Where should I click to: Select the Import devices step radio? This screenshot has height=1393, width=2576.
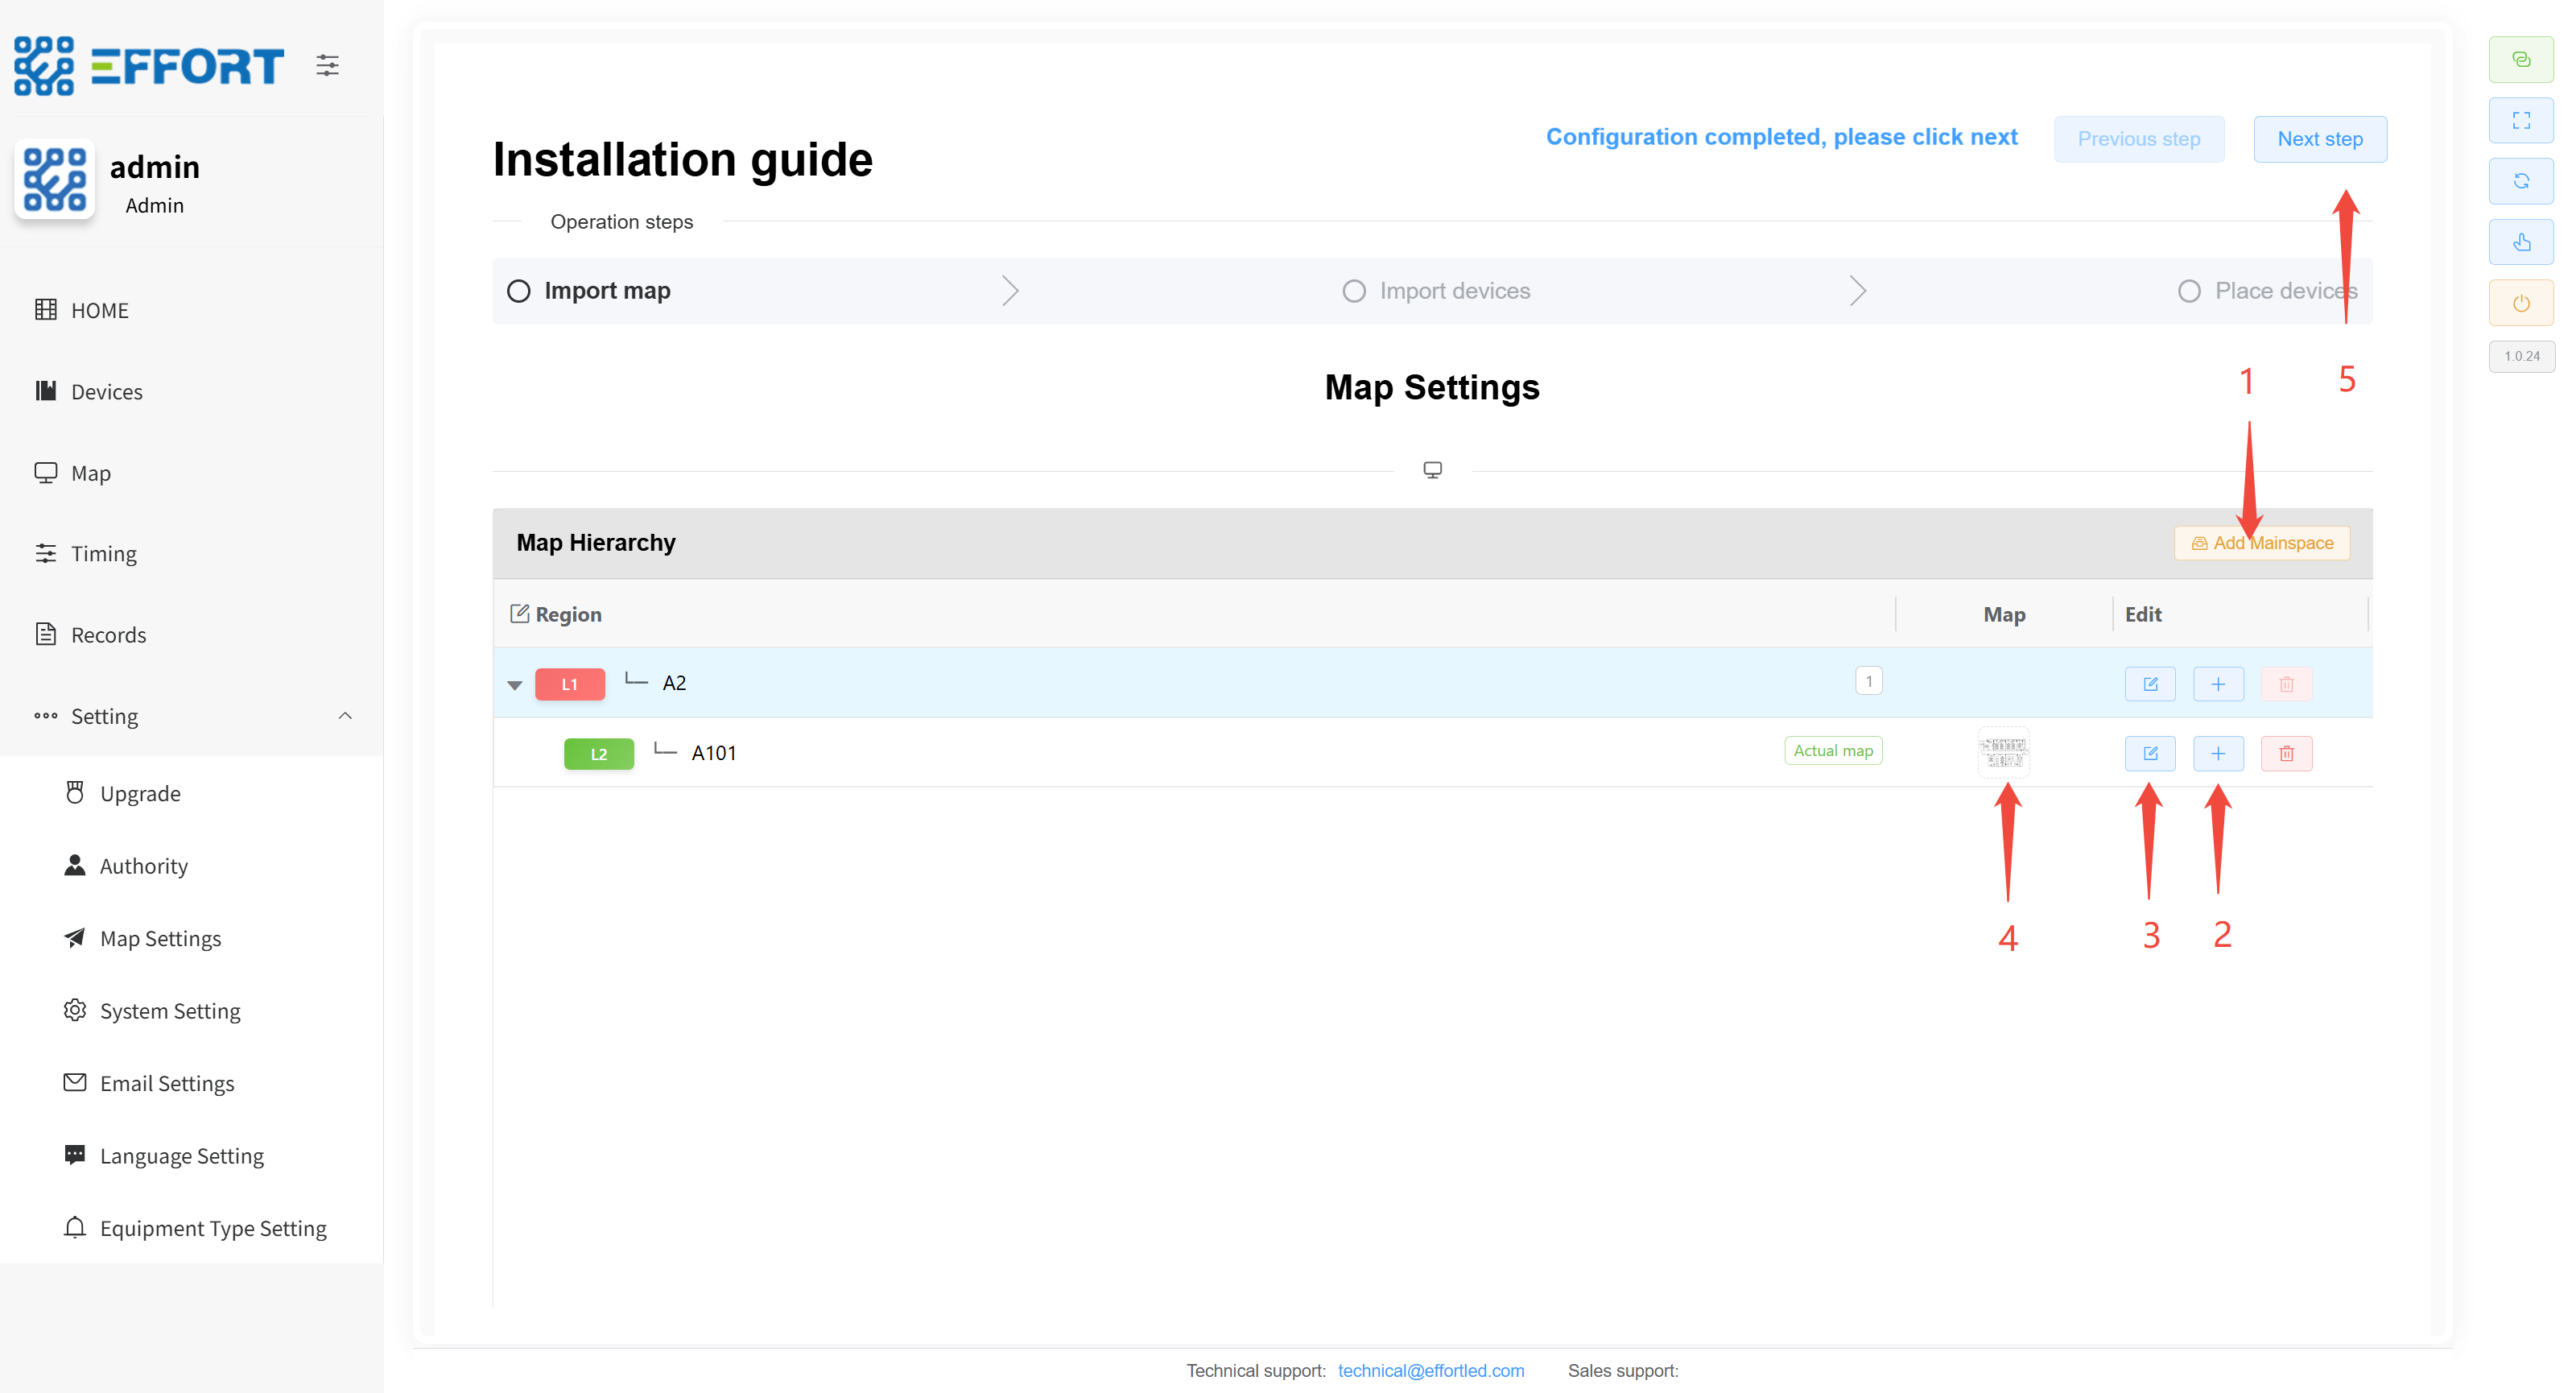pos(1353,291)
